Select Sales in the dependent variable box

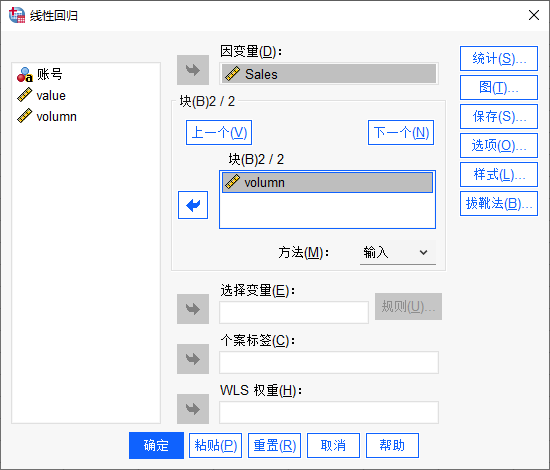(329, 74)
